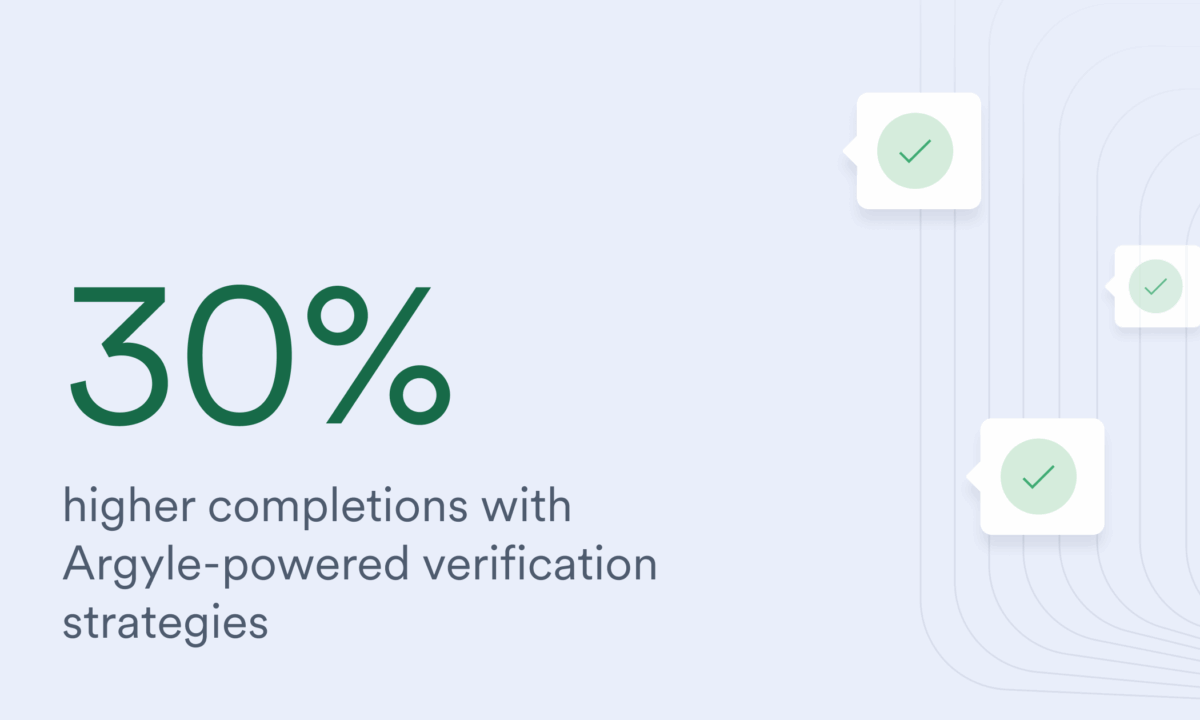The image size is (1200, 720).
Task: Click the light green circle behind the top checkmark
Action: pos(915,151)
